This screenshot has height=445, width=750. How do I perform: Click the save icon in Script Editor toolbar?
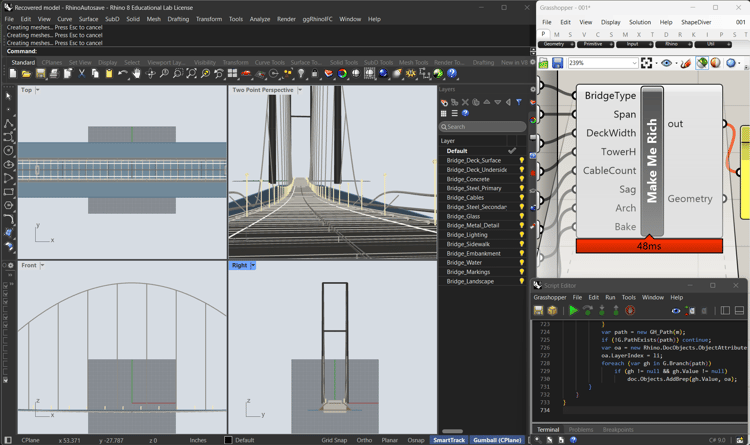coord(539,311)
